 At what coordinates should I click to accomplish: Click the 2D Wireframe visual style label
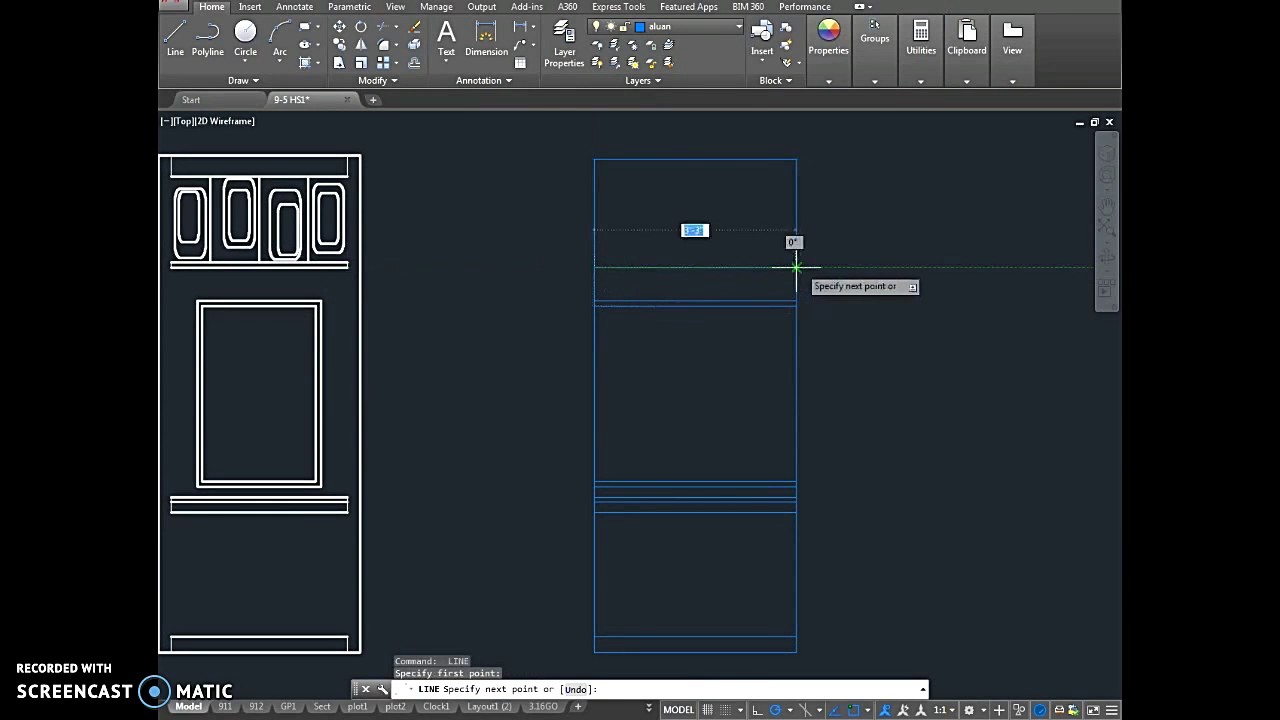click(x=224, y=121)
